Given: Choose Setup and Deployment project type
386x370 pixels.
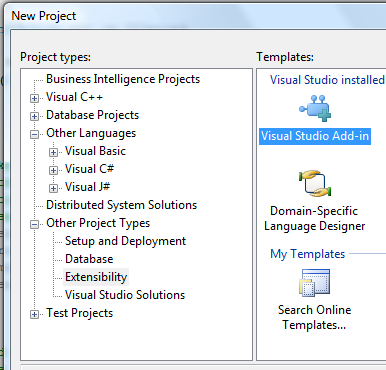Looking at the screenshot, I should (125, 241).
